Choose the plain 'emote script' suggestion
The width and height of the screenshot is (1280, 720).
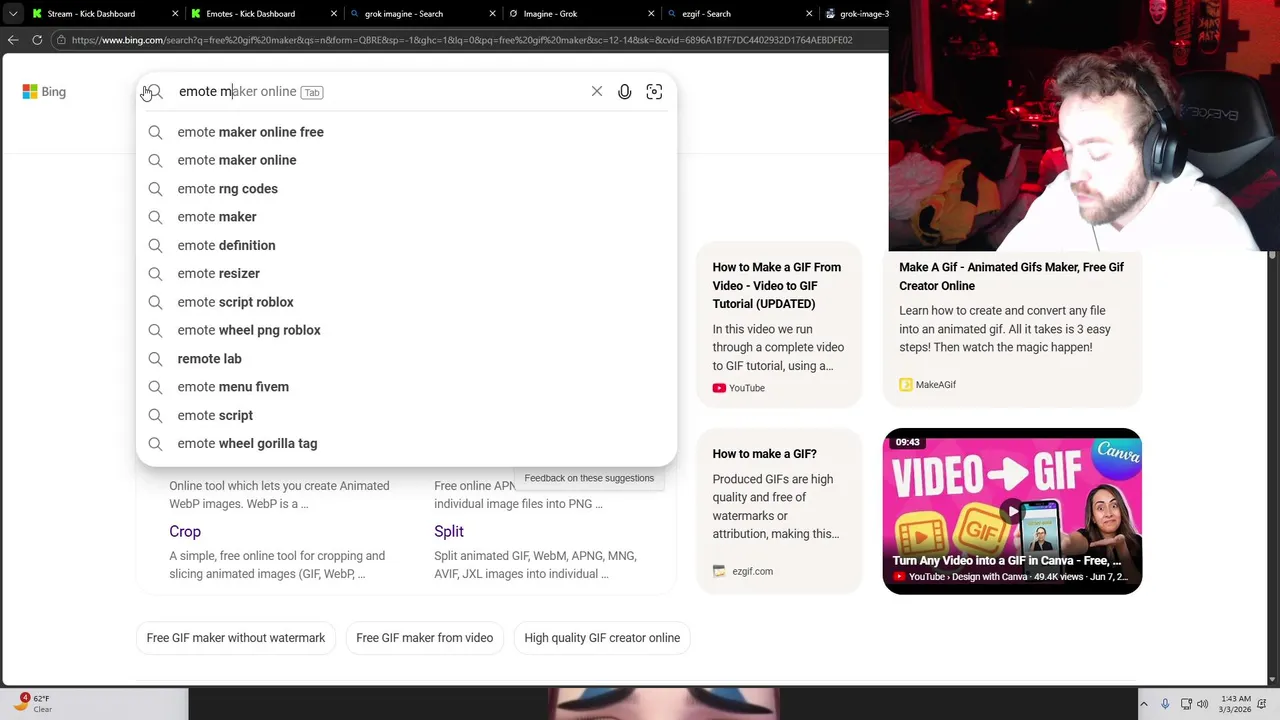406,415
